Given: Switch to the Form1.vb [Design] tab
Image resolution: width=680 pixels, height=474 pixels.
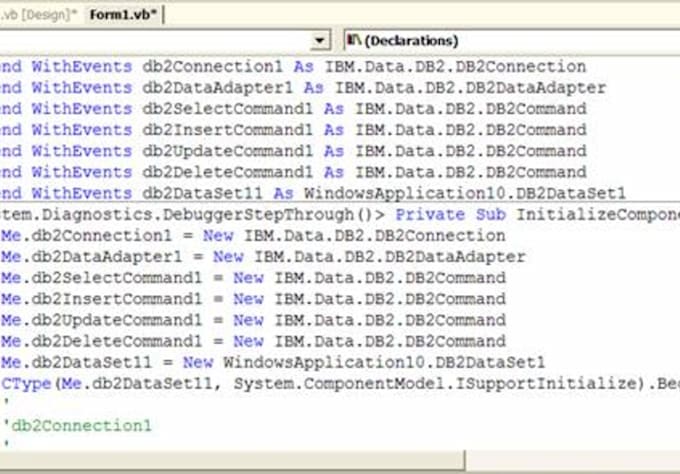Looking at the screenshot, I should click(x=38, y=15).
